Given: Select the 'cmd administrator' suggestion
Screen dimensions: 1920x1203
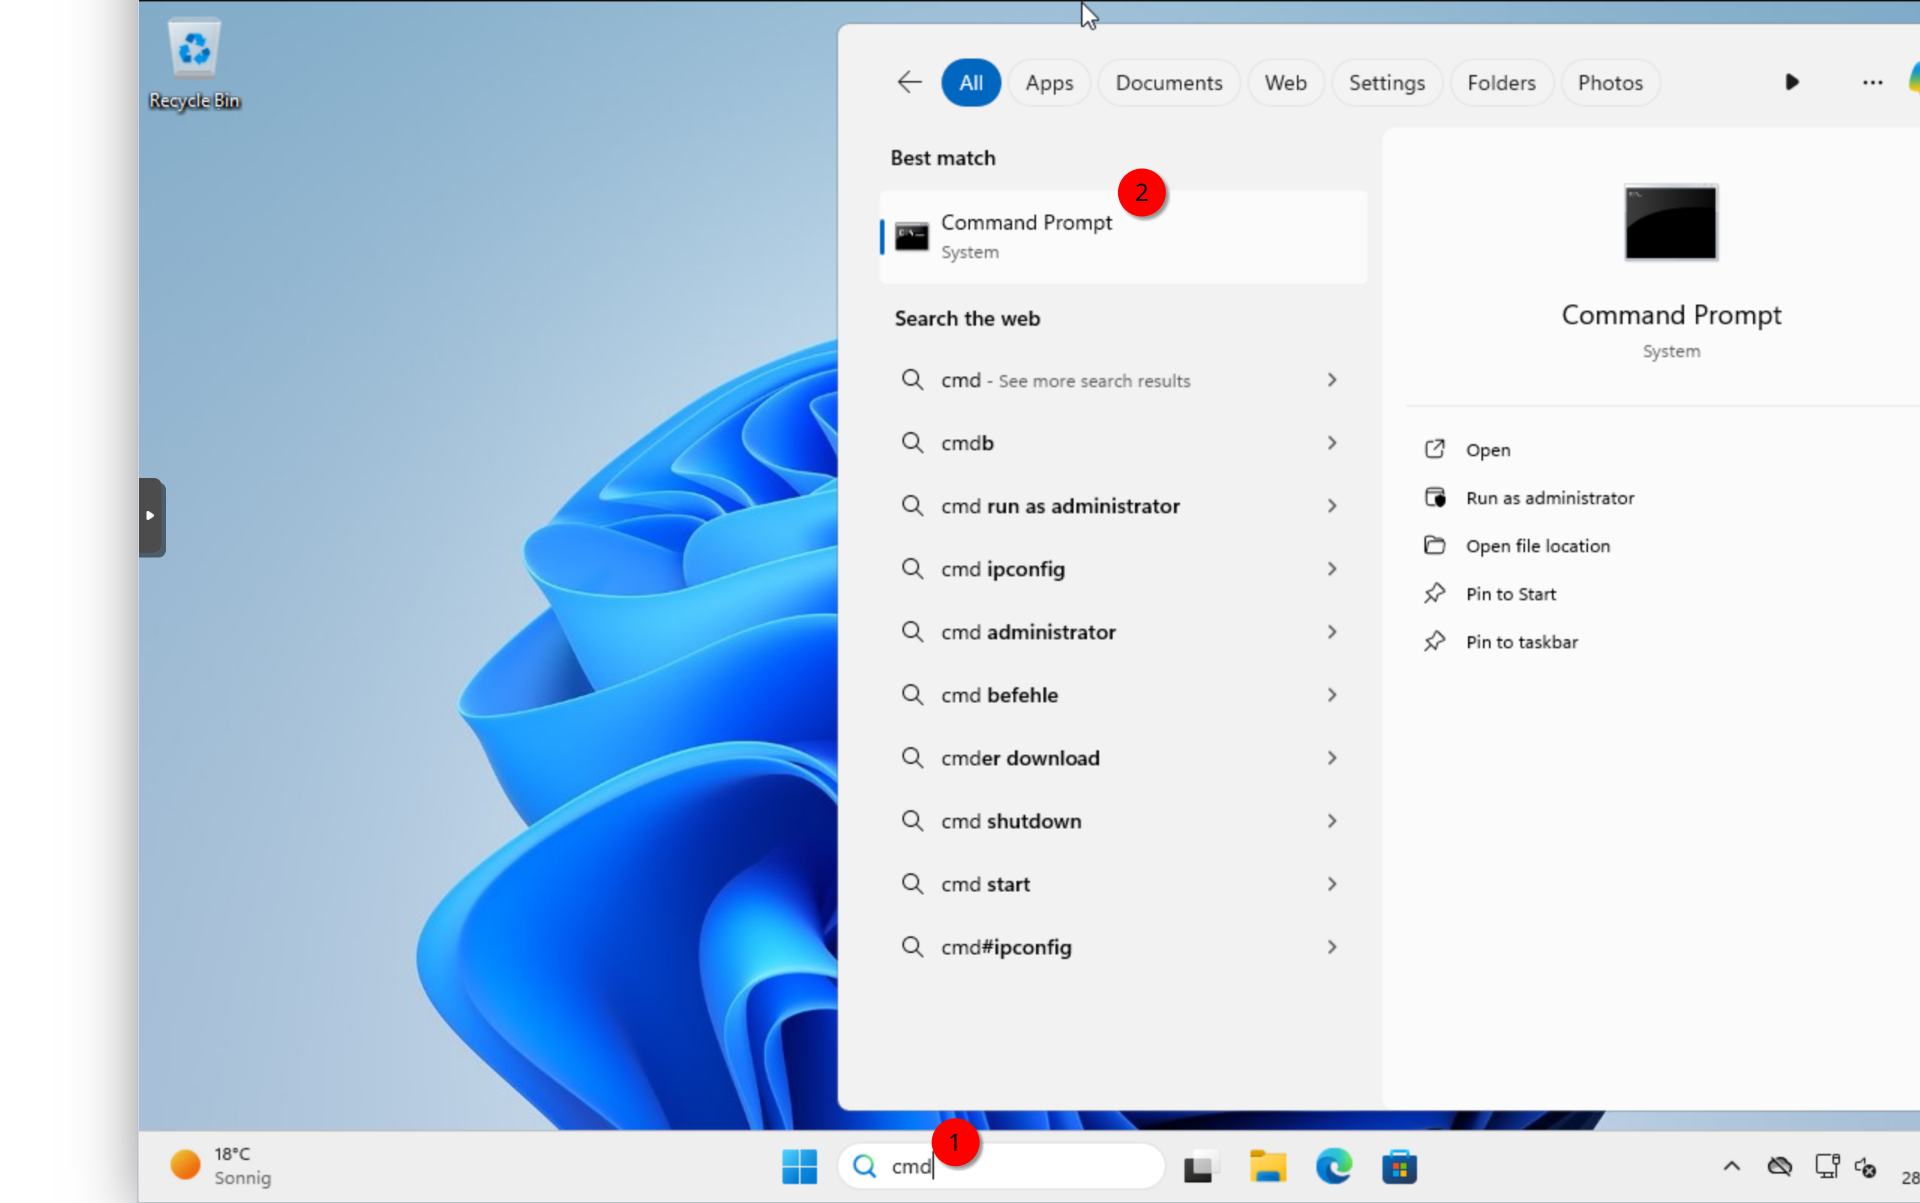Looking at the screenshot, I should (1123, 632).
